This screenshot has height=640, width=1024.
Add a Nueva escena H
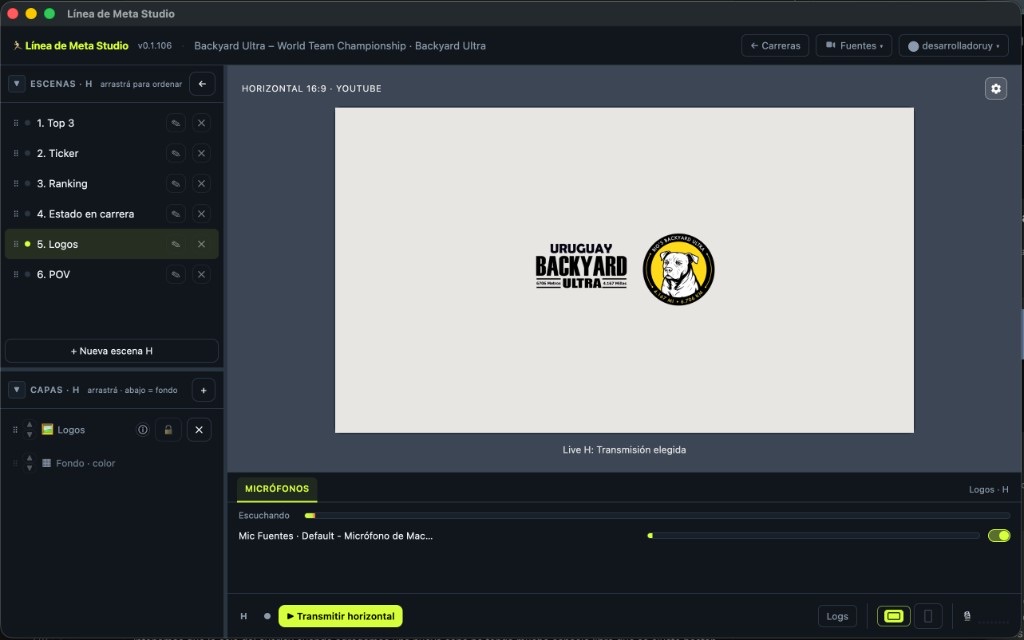(112, 351)
